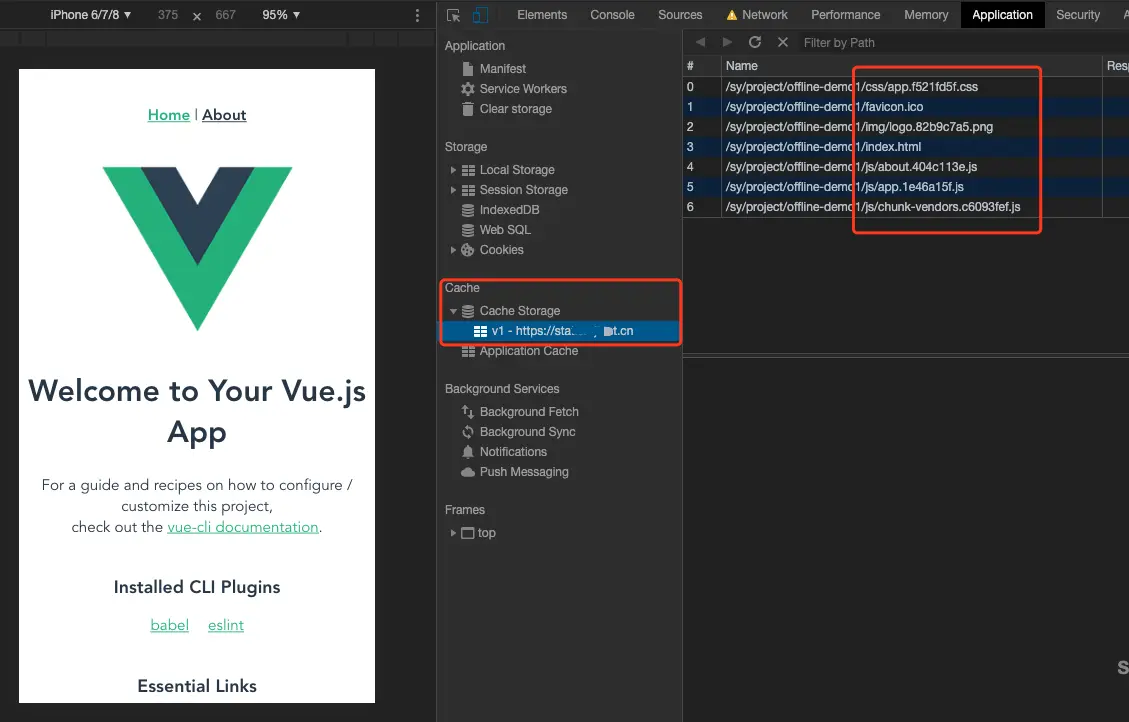Open Background Sync service
This screenshot has height=722, width=1129.
click(x=527, y=432)
